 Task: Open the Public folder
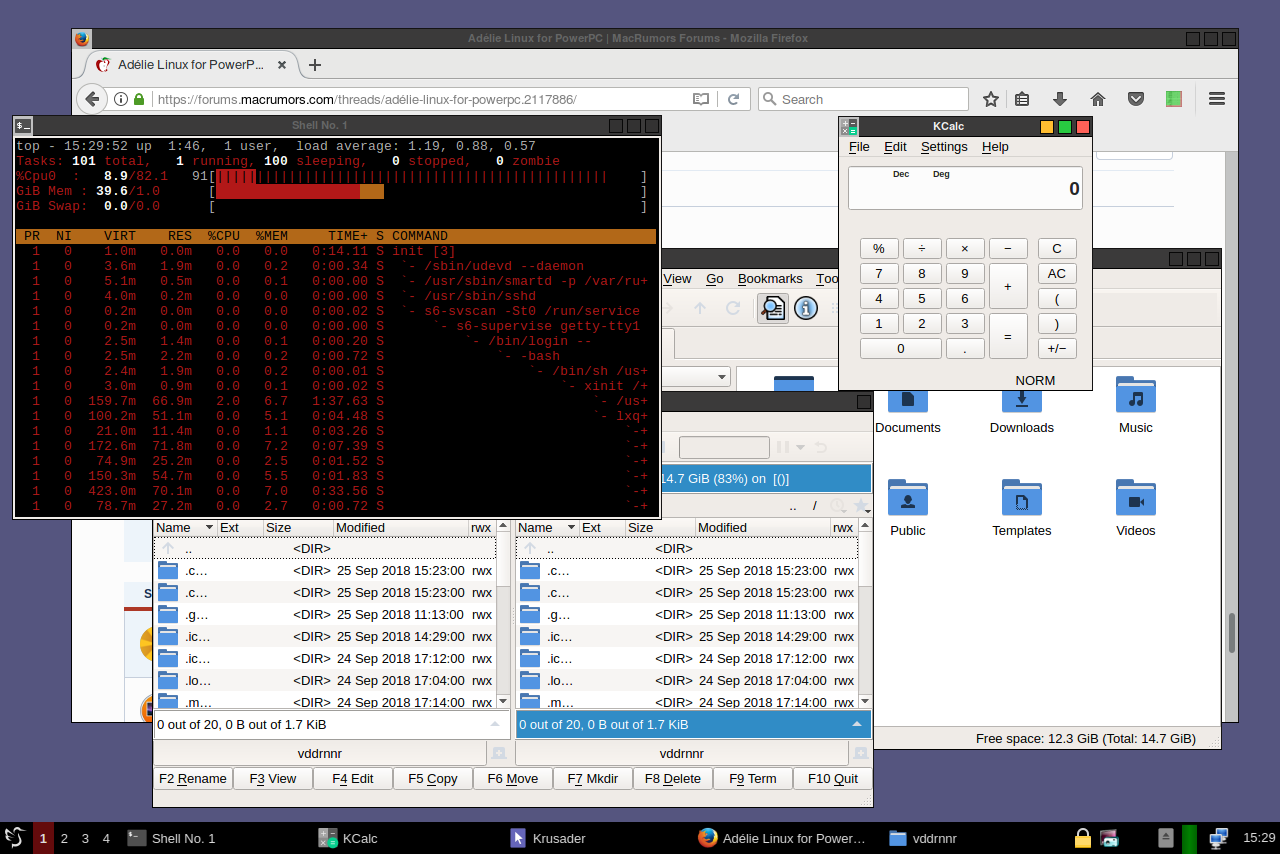coord(907,509)
